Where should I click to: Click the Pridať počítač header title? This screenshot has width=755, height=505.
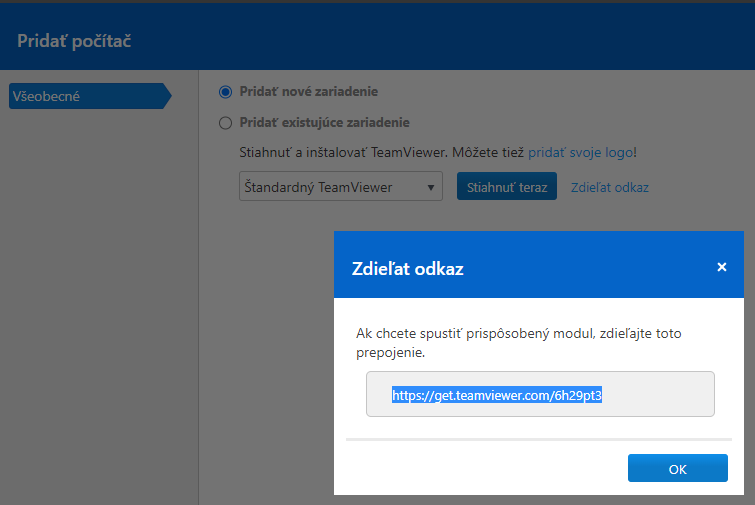[x=74, y=41]
